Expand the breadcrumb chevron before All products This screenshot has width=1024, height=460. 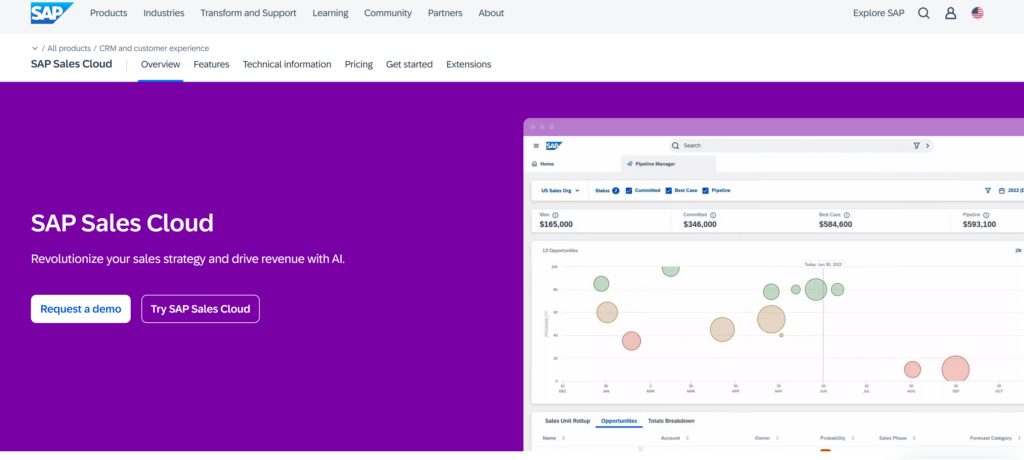click(35, 48)
